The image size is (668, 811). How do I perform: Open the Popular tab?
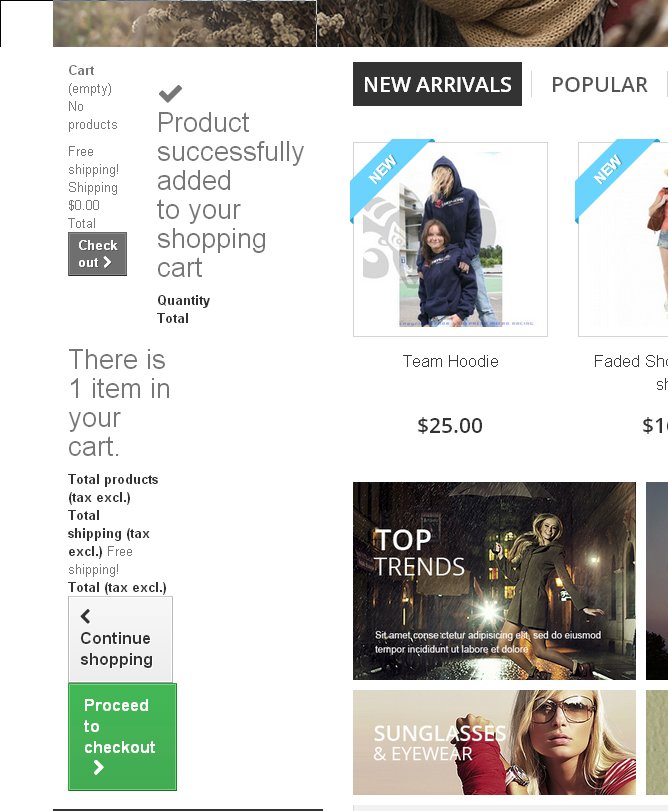599,85
